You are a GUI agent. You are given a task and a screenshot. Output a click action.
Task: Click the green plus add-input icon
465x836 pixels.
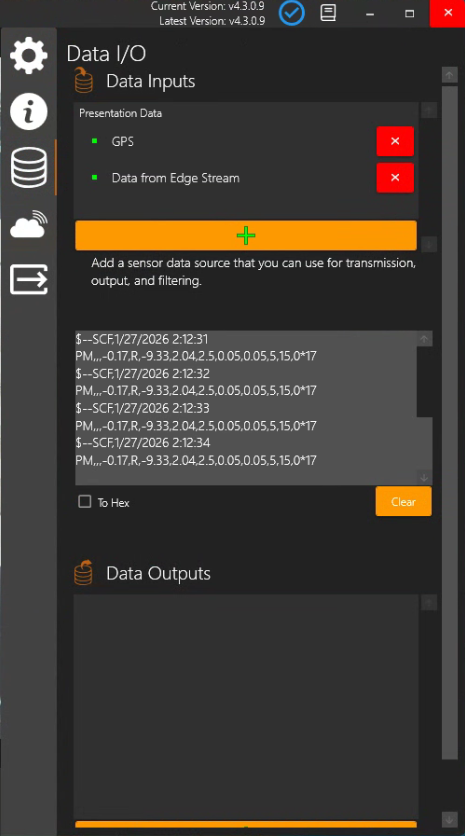click(246, 235)
